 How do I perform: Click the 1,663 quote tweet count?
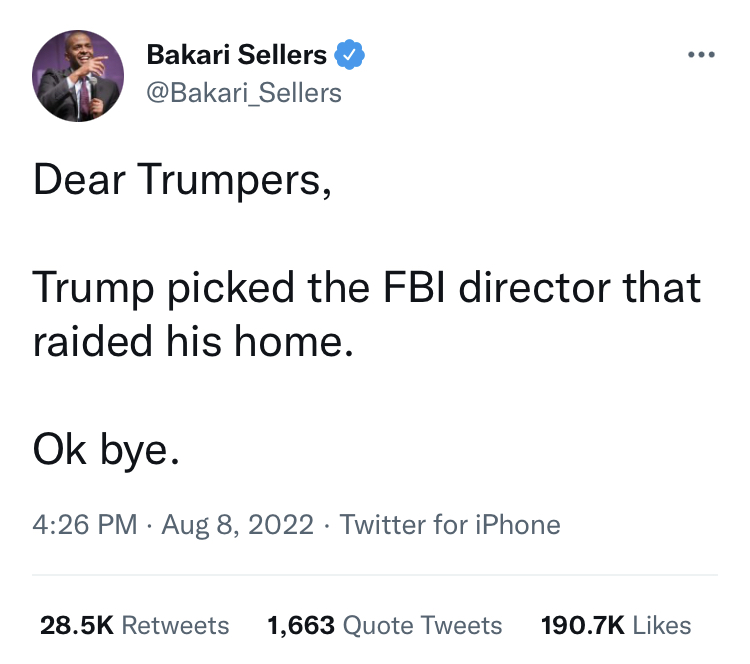tap(301, 626)
